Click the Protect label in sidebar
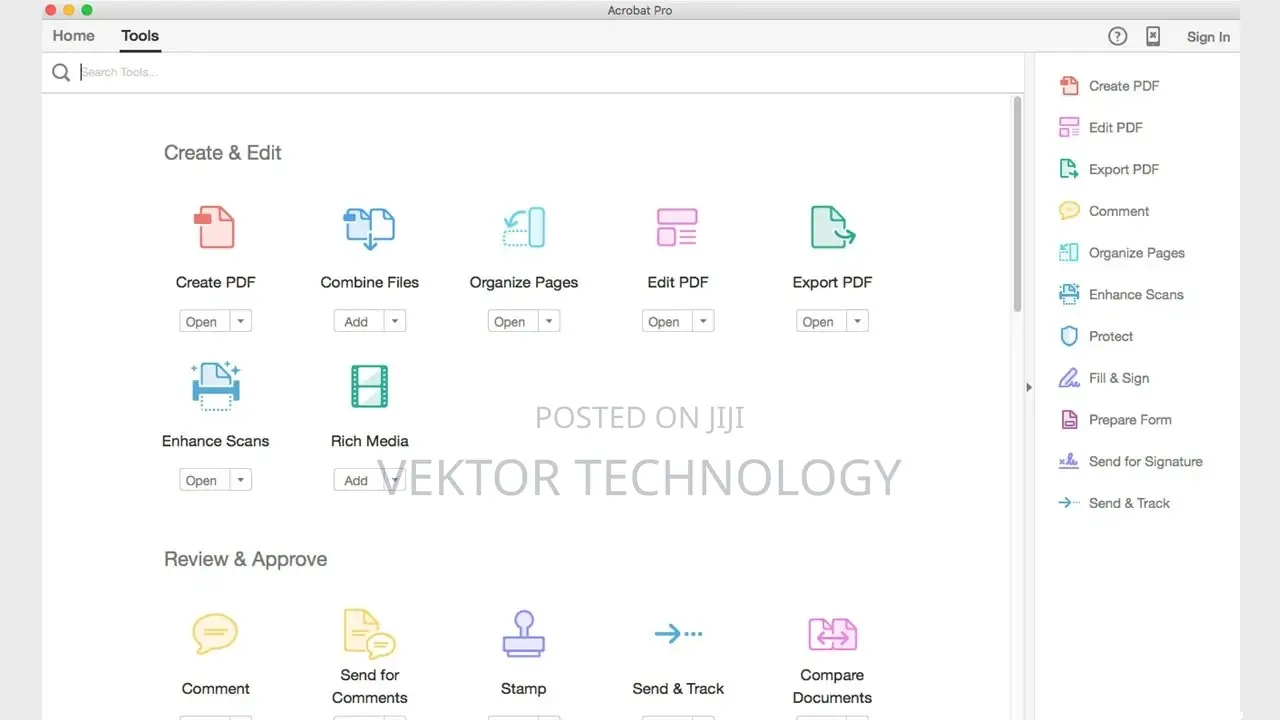This screenshot has height=720, width=1280. point(1111,336)
